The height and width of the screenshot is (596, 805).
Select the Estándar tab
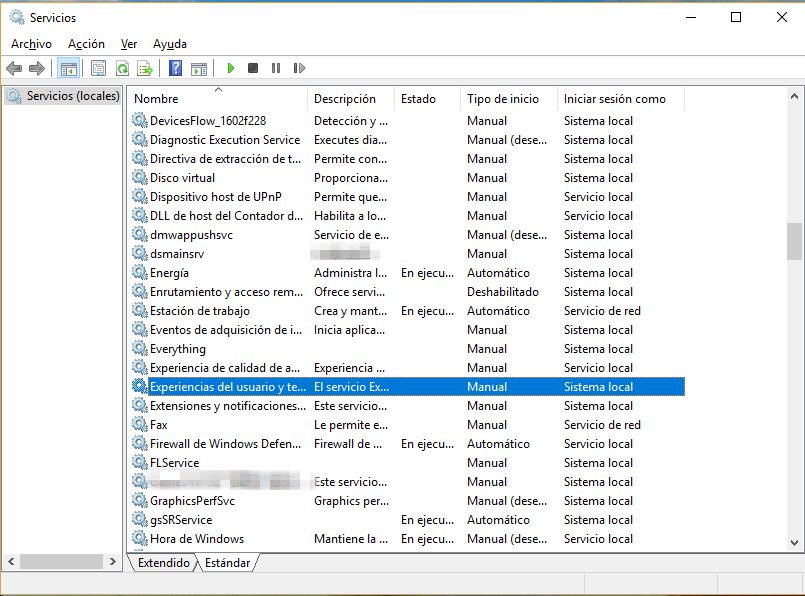(x=227, y=563)
